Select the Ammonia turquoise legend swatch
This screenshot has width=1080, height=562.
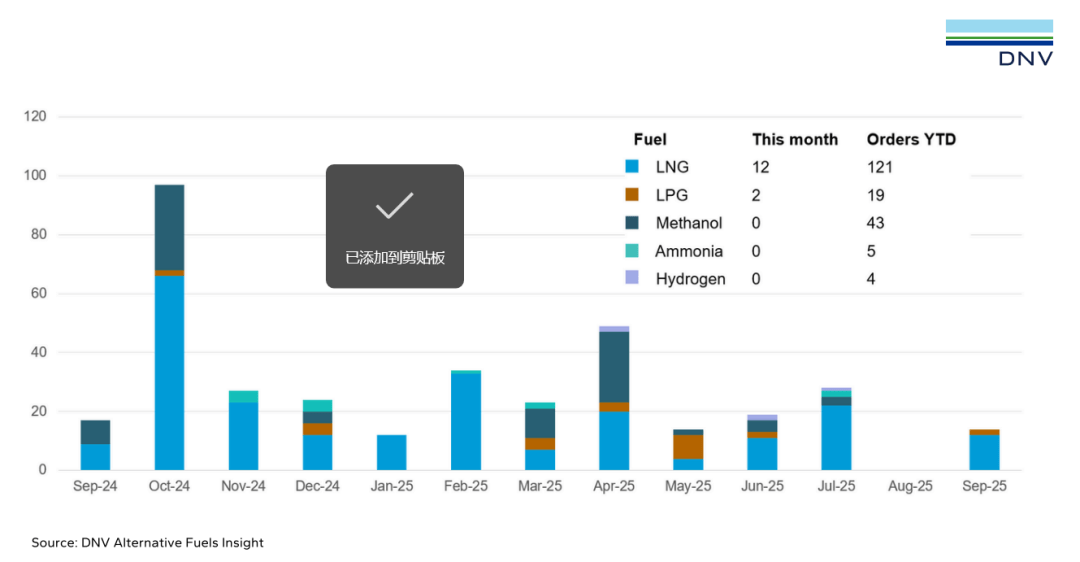tap(631, 251)
